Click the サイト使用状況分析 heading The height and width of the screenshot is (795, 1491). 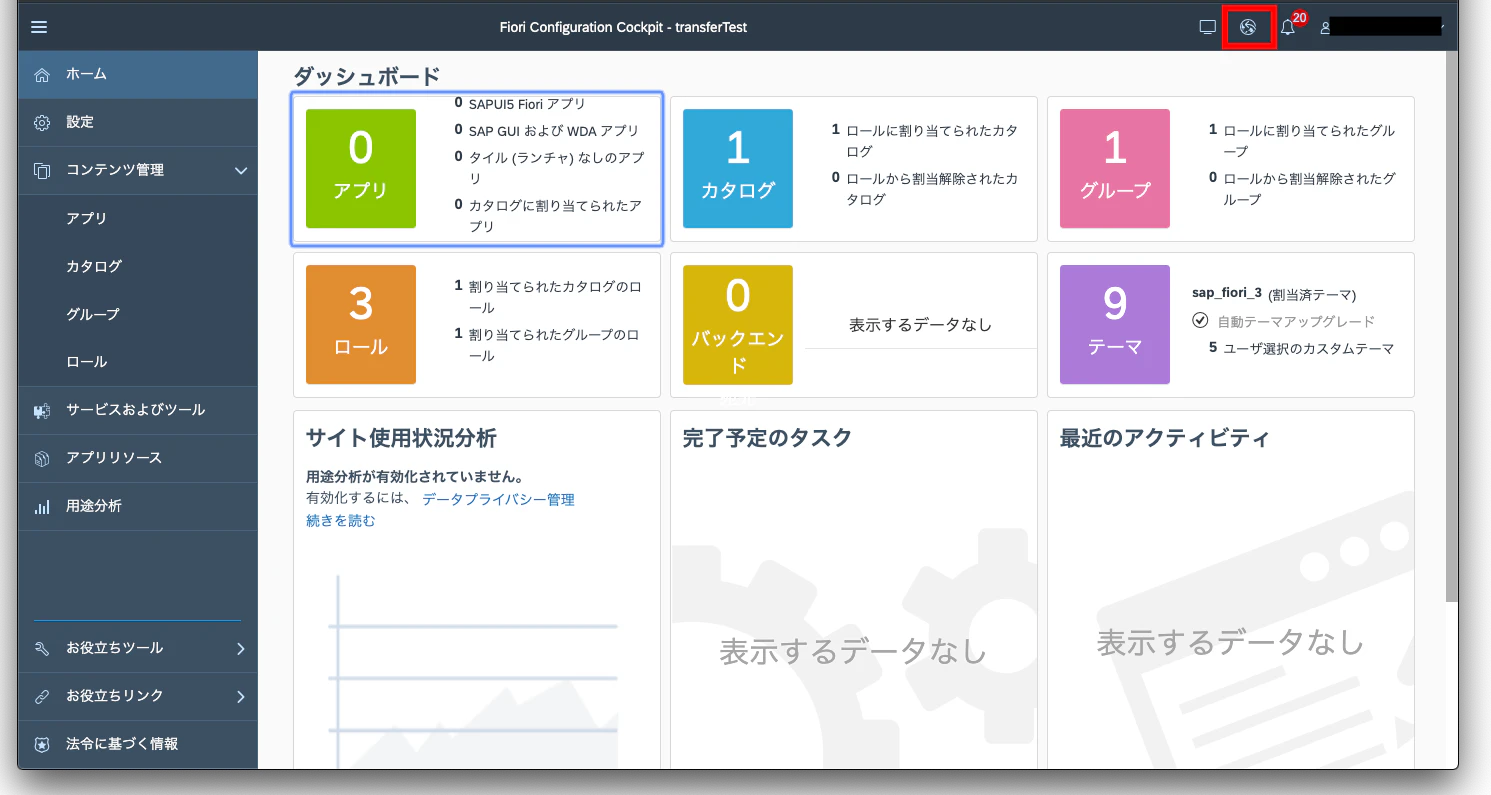[401, 438]
